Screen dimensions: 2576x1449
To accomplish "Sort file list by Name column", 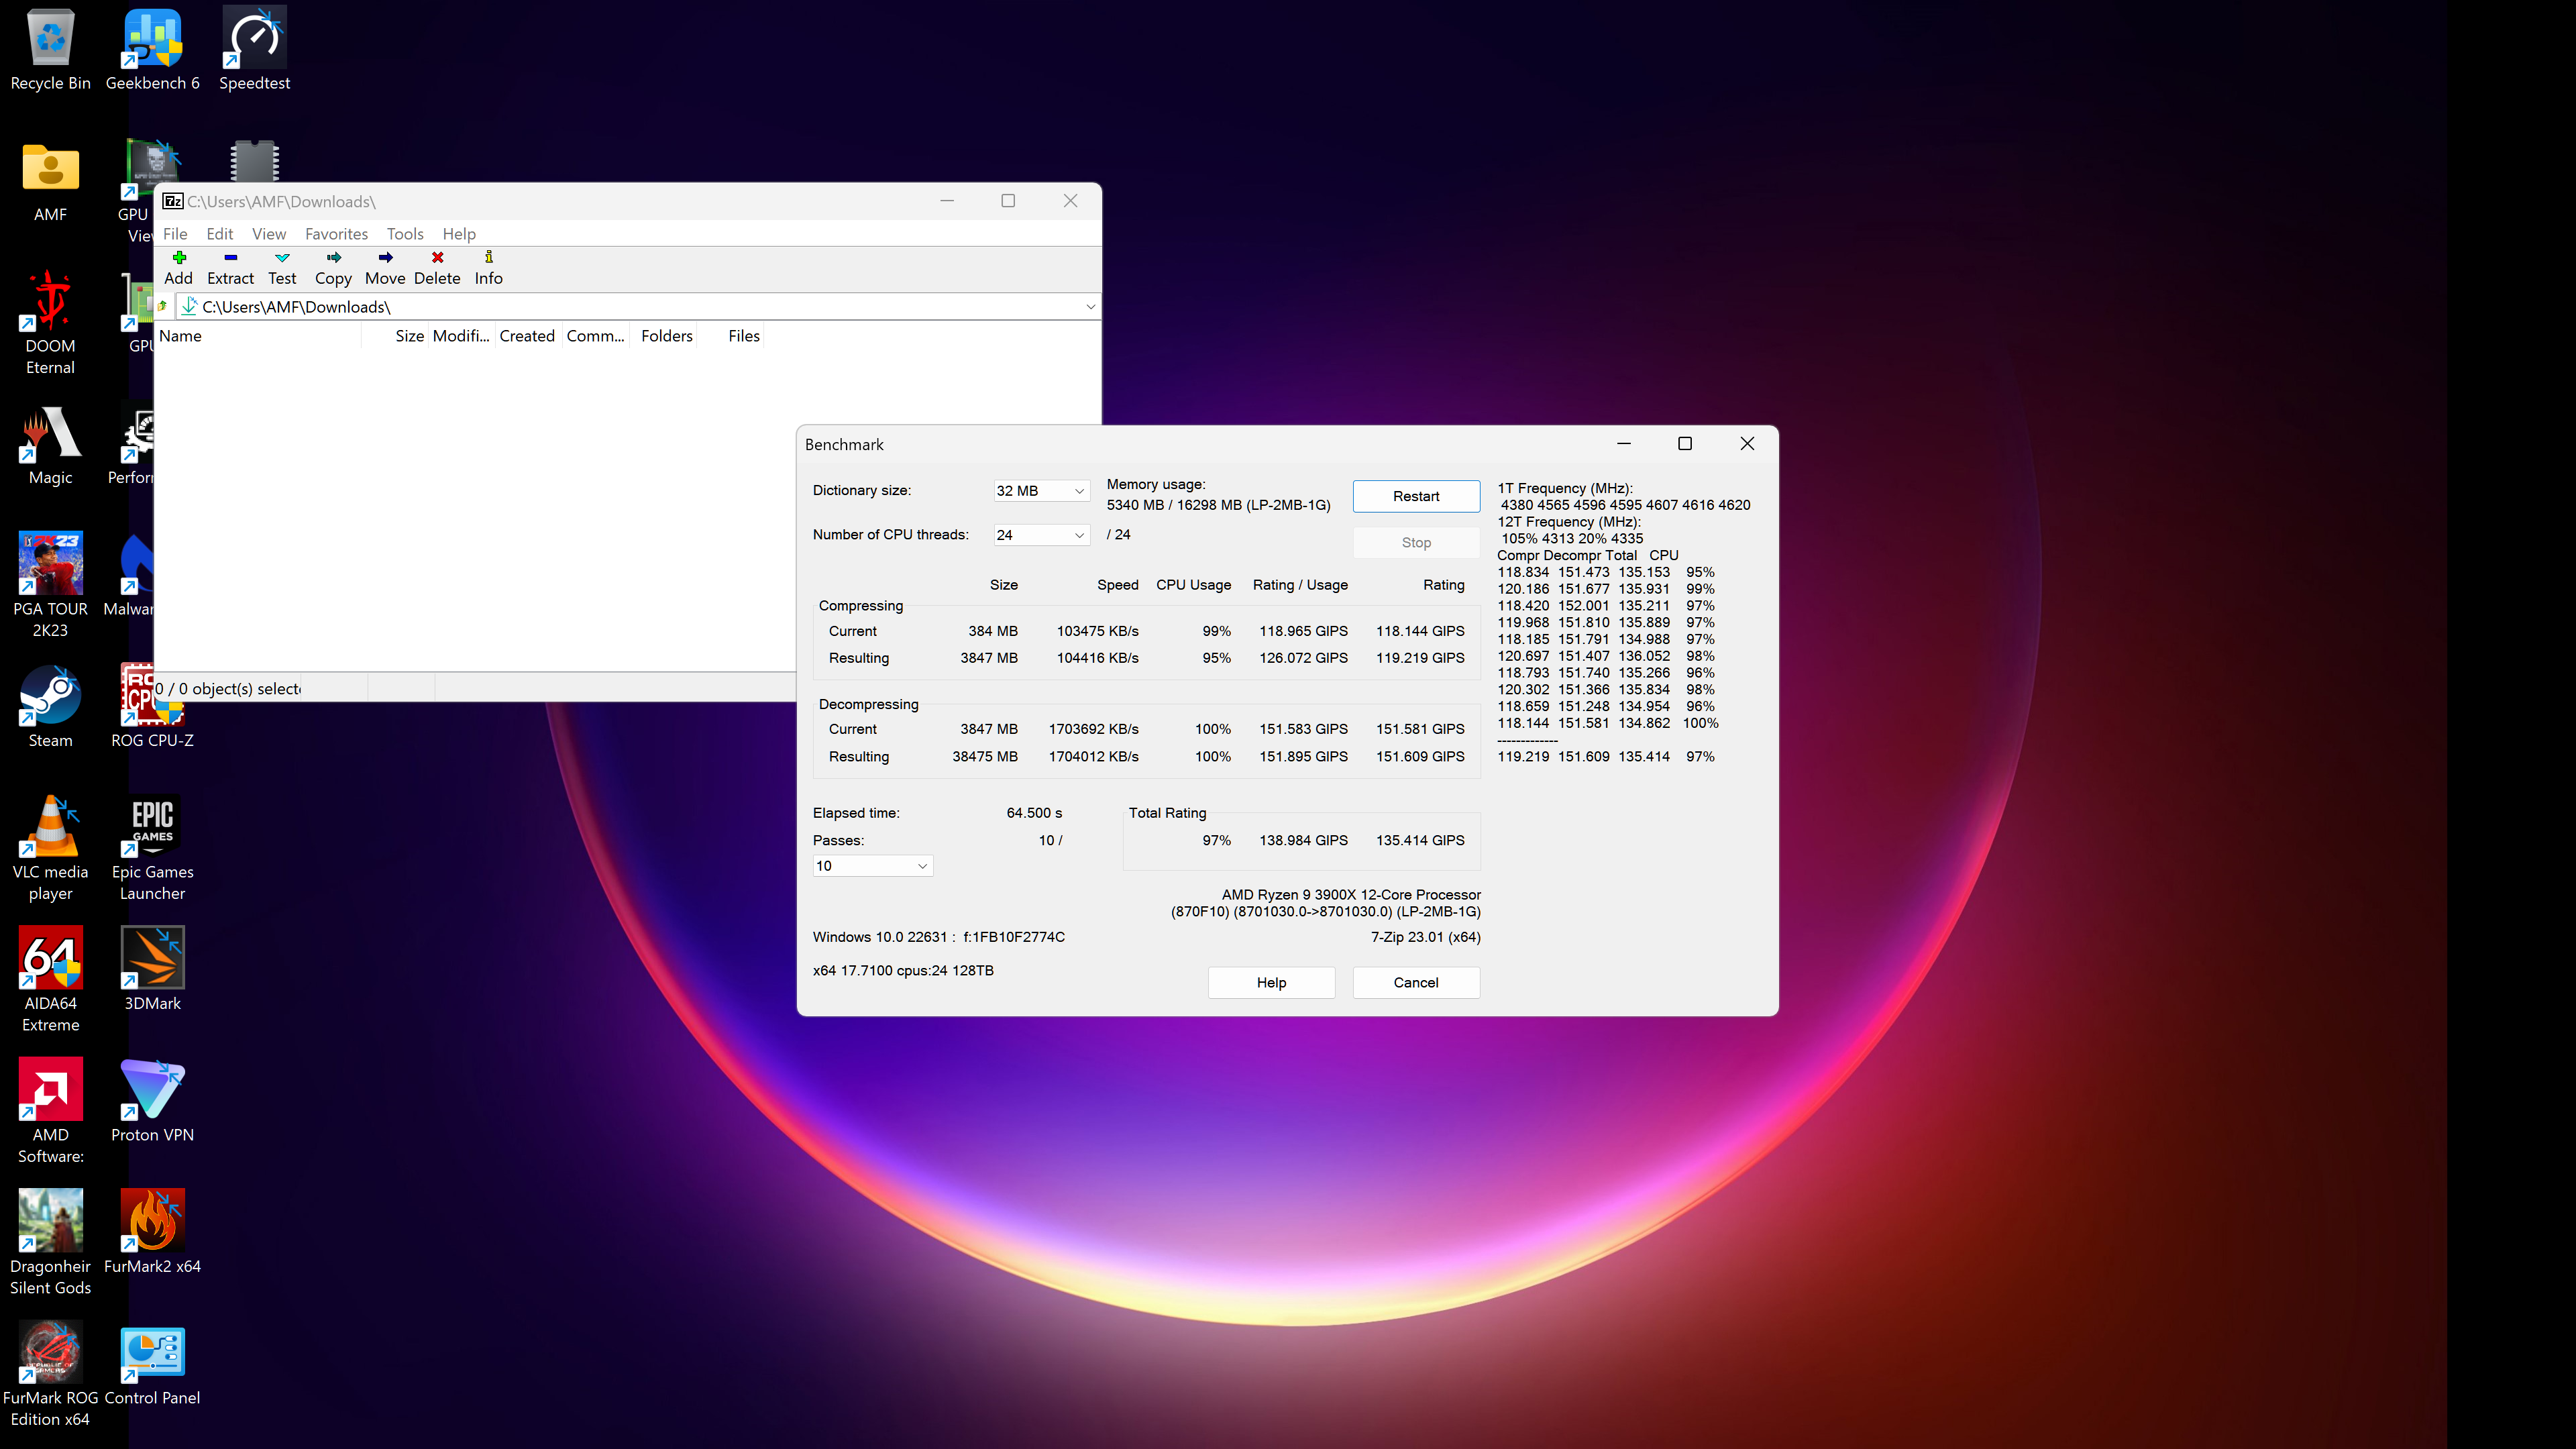I will (258, 336).
